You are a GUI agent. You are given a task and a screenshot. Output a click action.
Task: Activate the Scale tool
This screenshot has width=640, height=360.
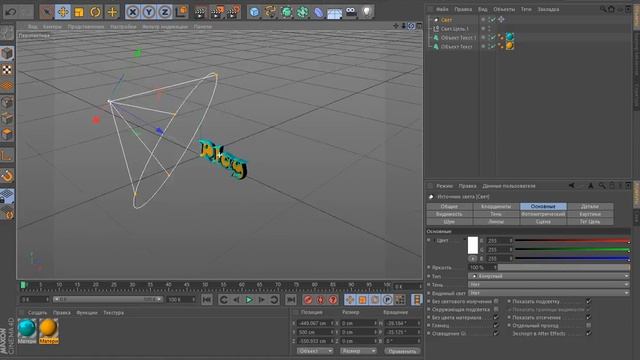tap(79, 12)
